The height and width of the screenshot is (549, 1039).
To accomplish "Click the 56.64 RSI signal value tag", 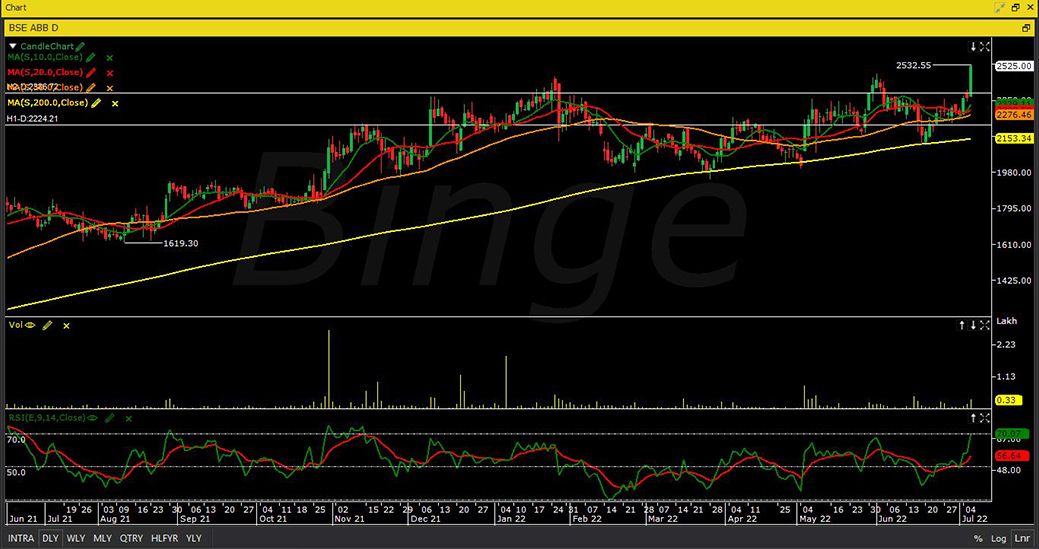I will coord(1013,456).
